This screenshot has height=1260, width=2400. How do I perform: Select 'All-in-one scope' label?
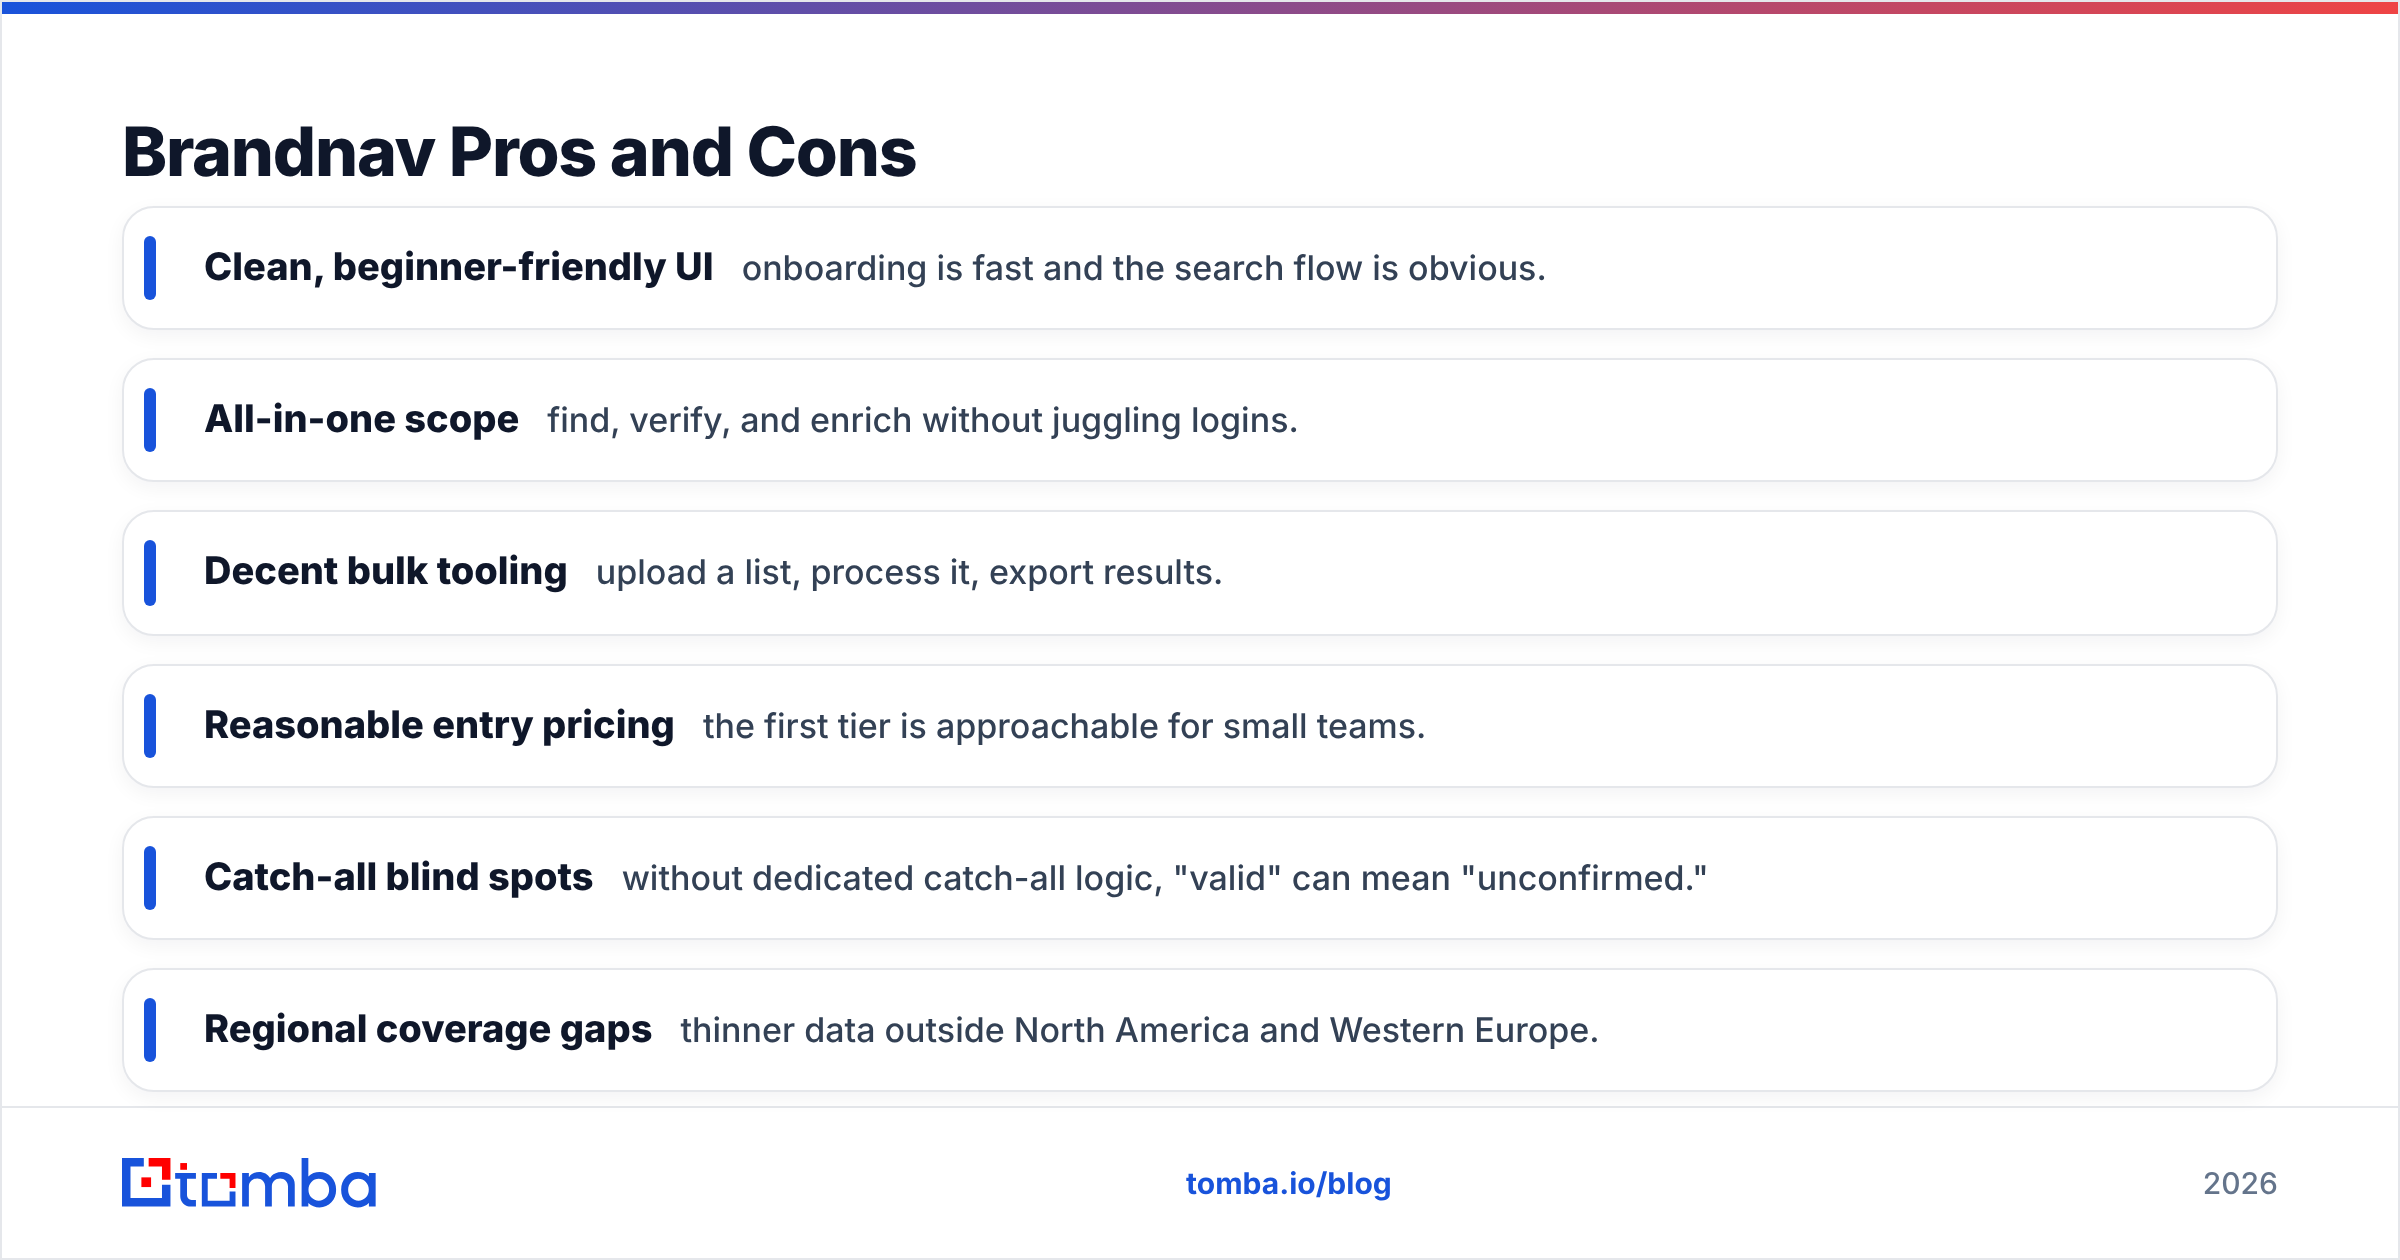[361, 420]
